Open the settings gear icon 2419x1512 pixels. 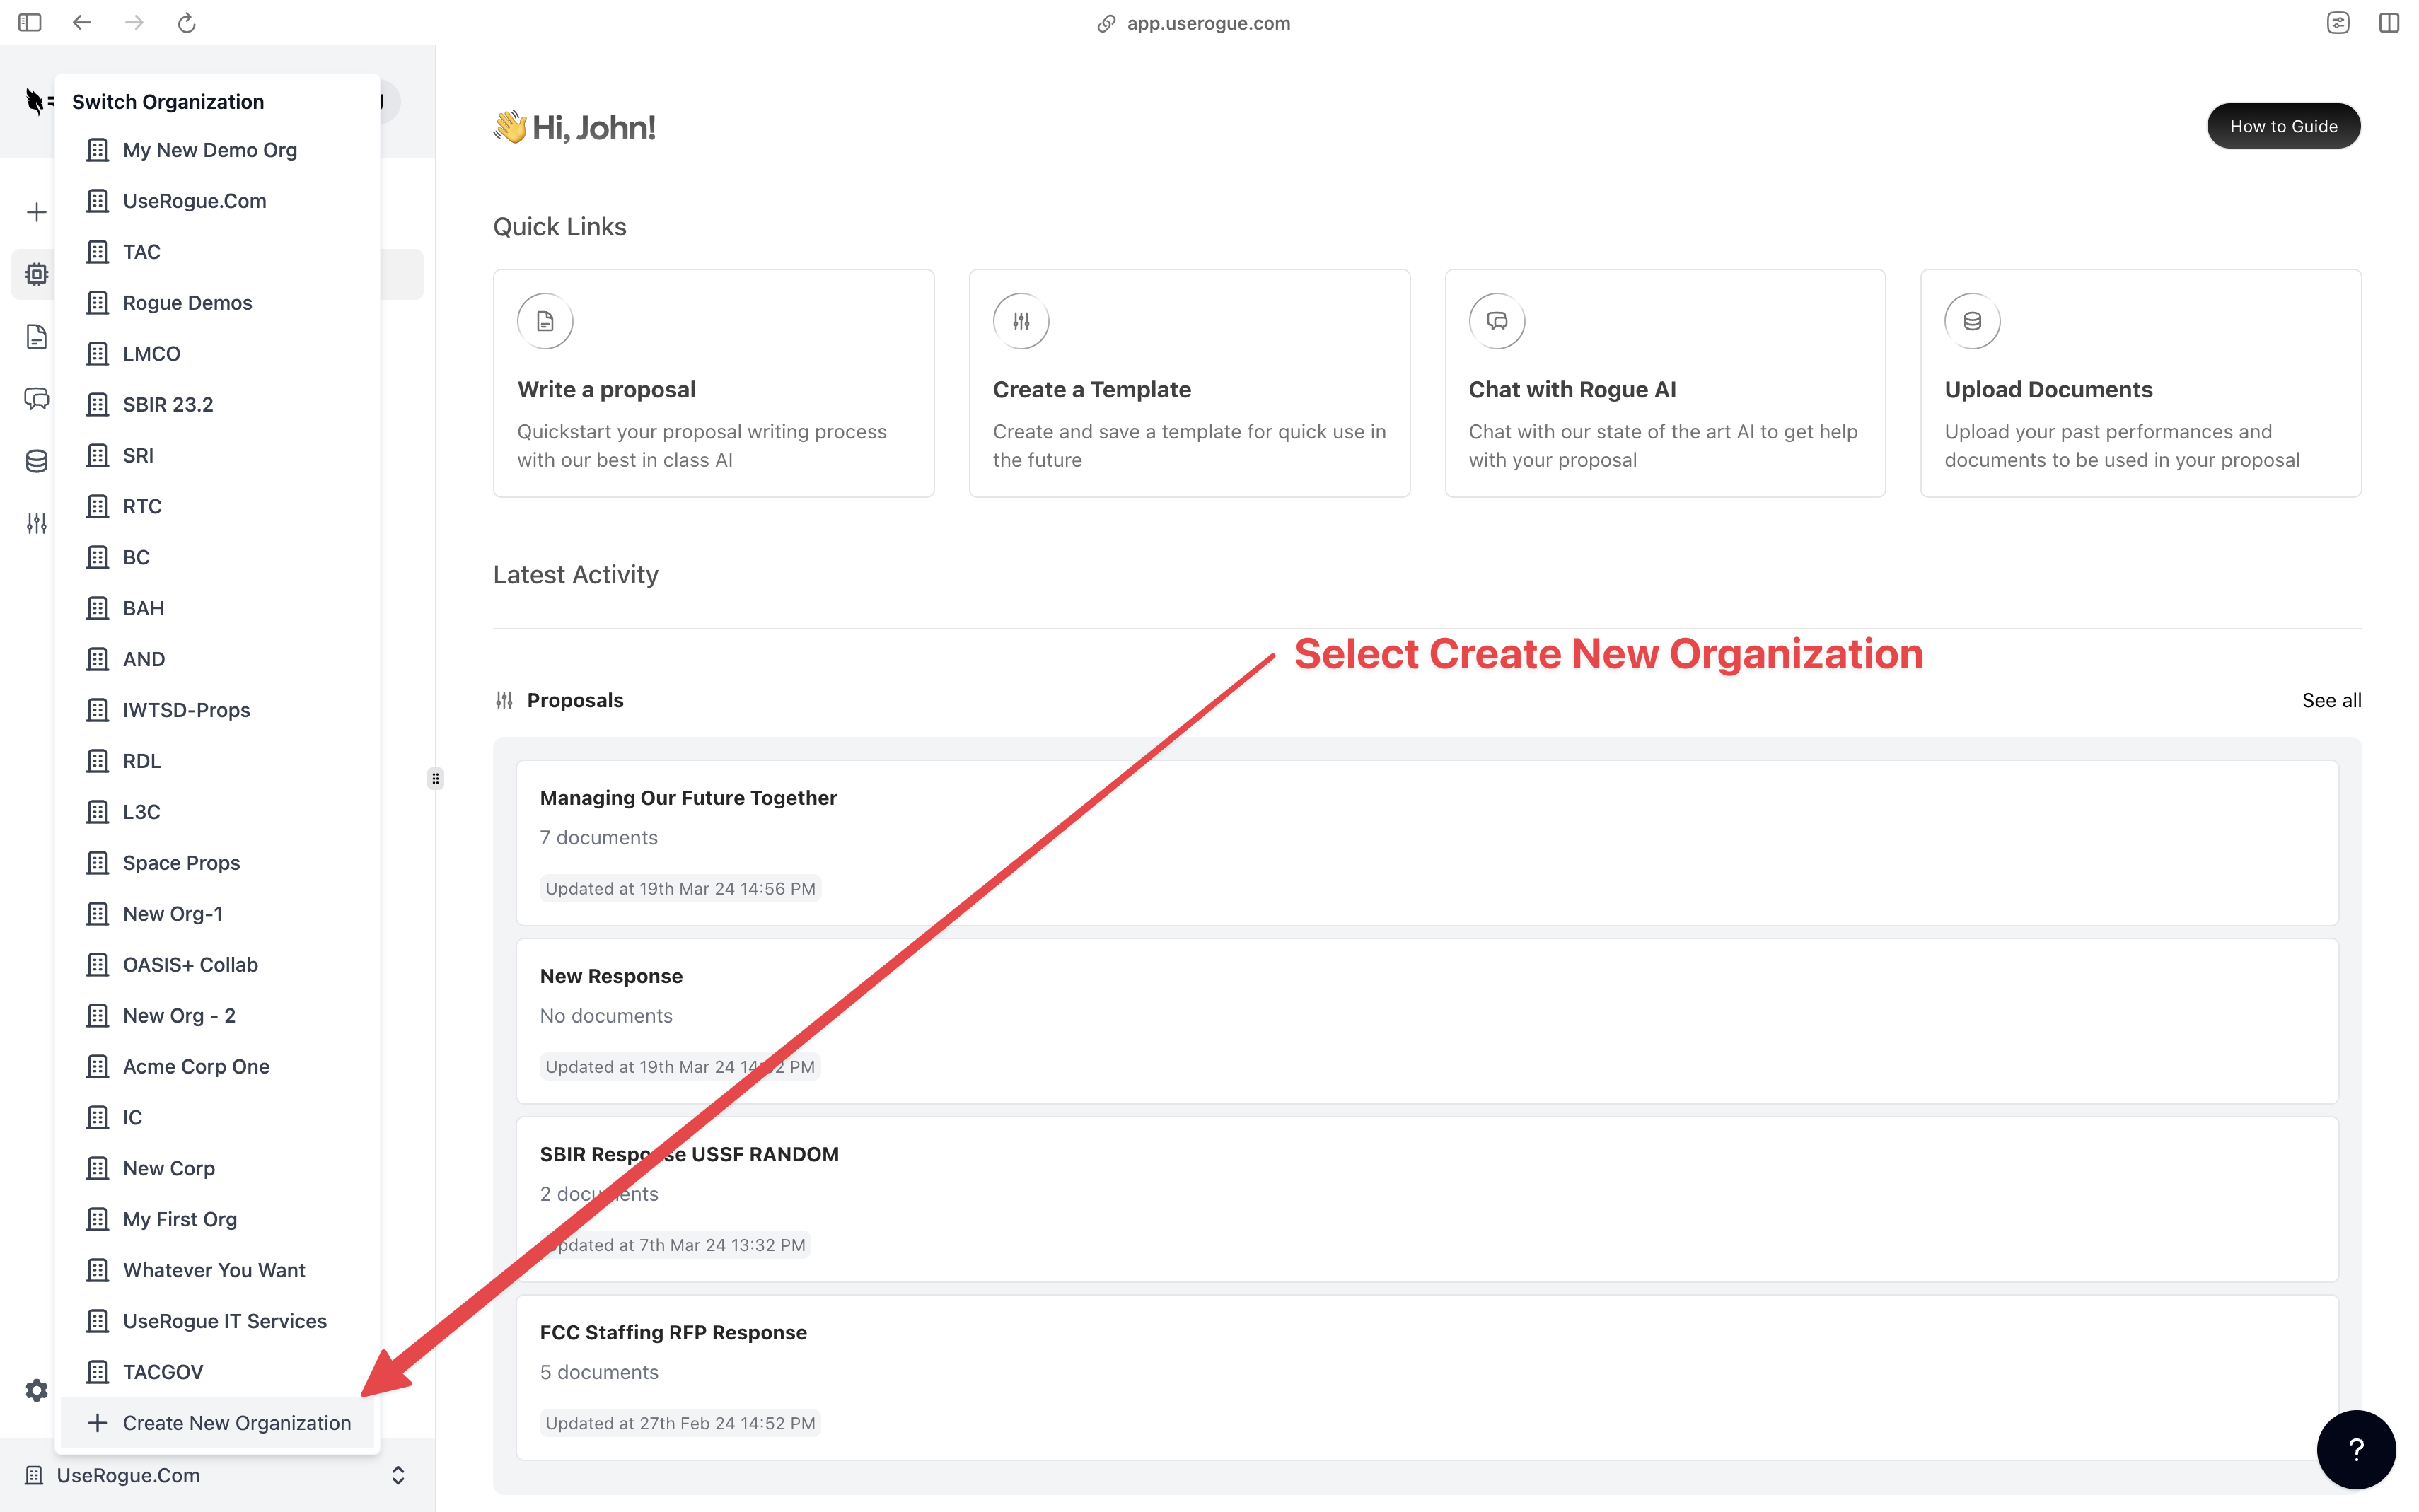(36, 1390)
